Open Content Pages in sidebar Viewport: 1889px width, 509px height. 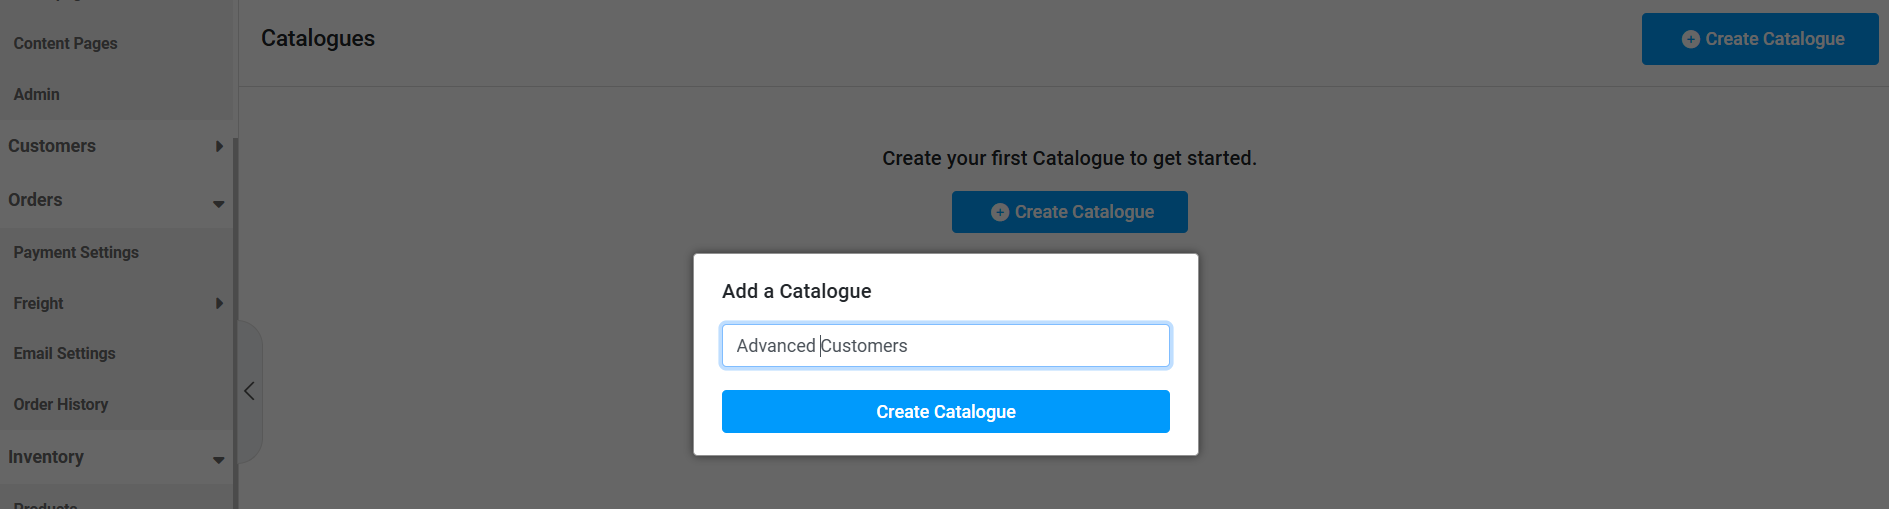(x=65, y=43)
